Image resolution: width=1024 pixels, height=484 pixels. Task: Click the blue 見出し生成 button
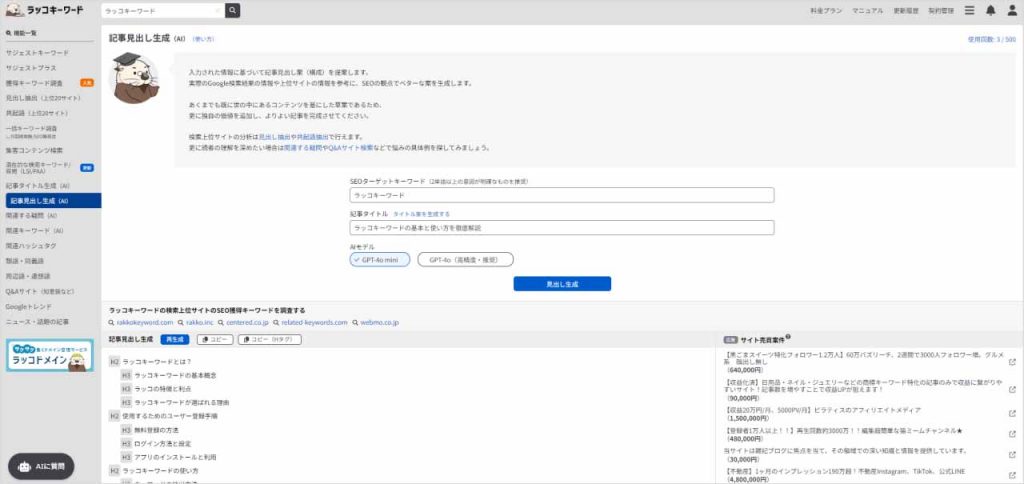(562, 284)
